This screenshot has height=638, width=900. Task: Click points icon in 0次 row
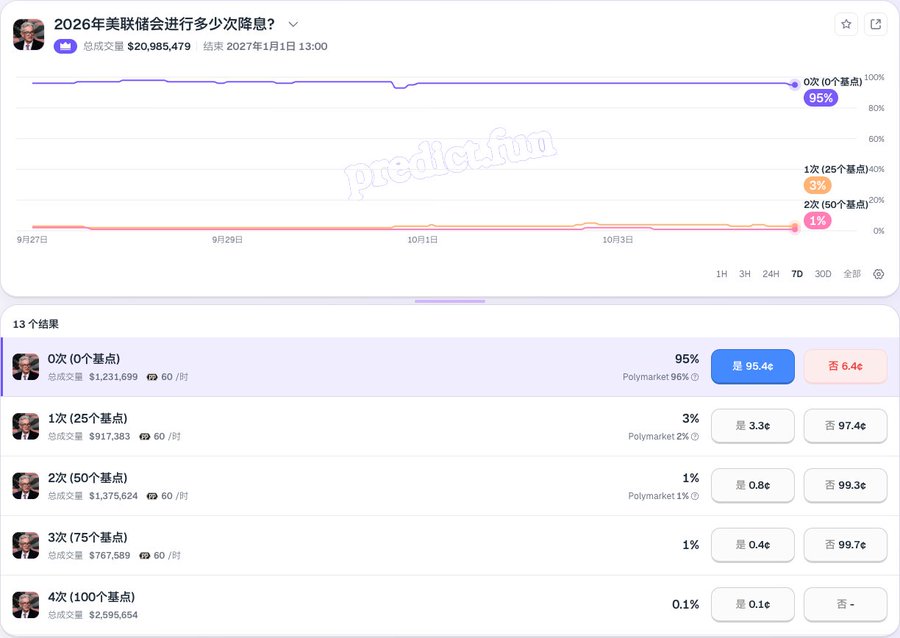tap(152, 377)
